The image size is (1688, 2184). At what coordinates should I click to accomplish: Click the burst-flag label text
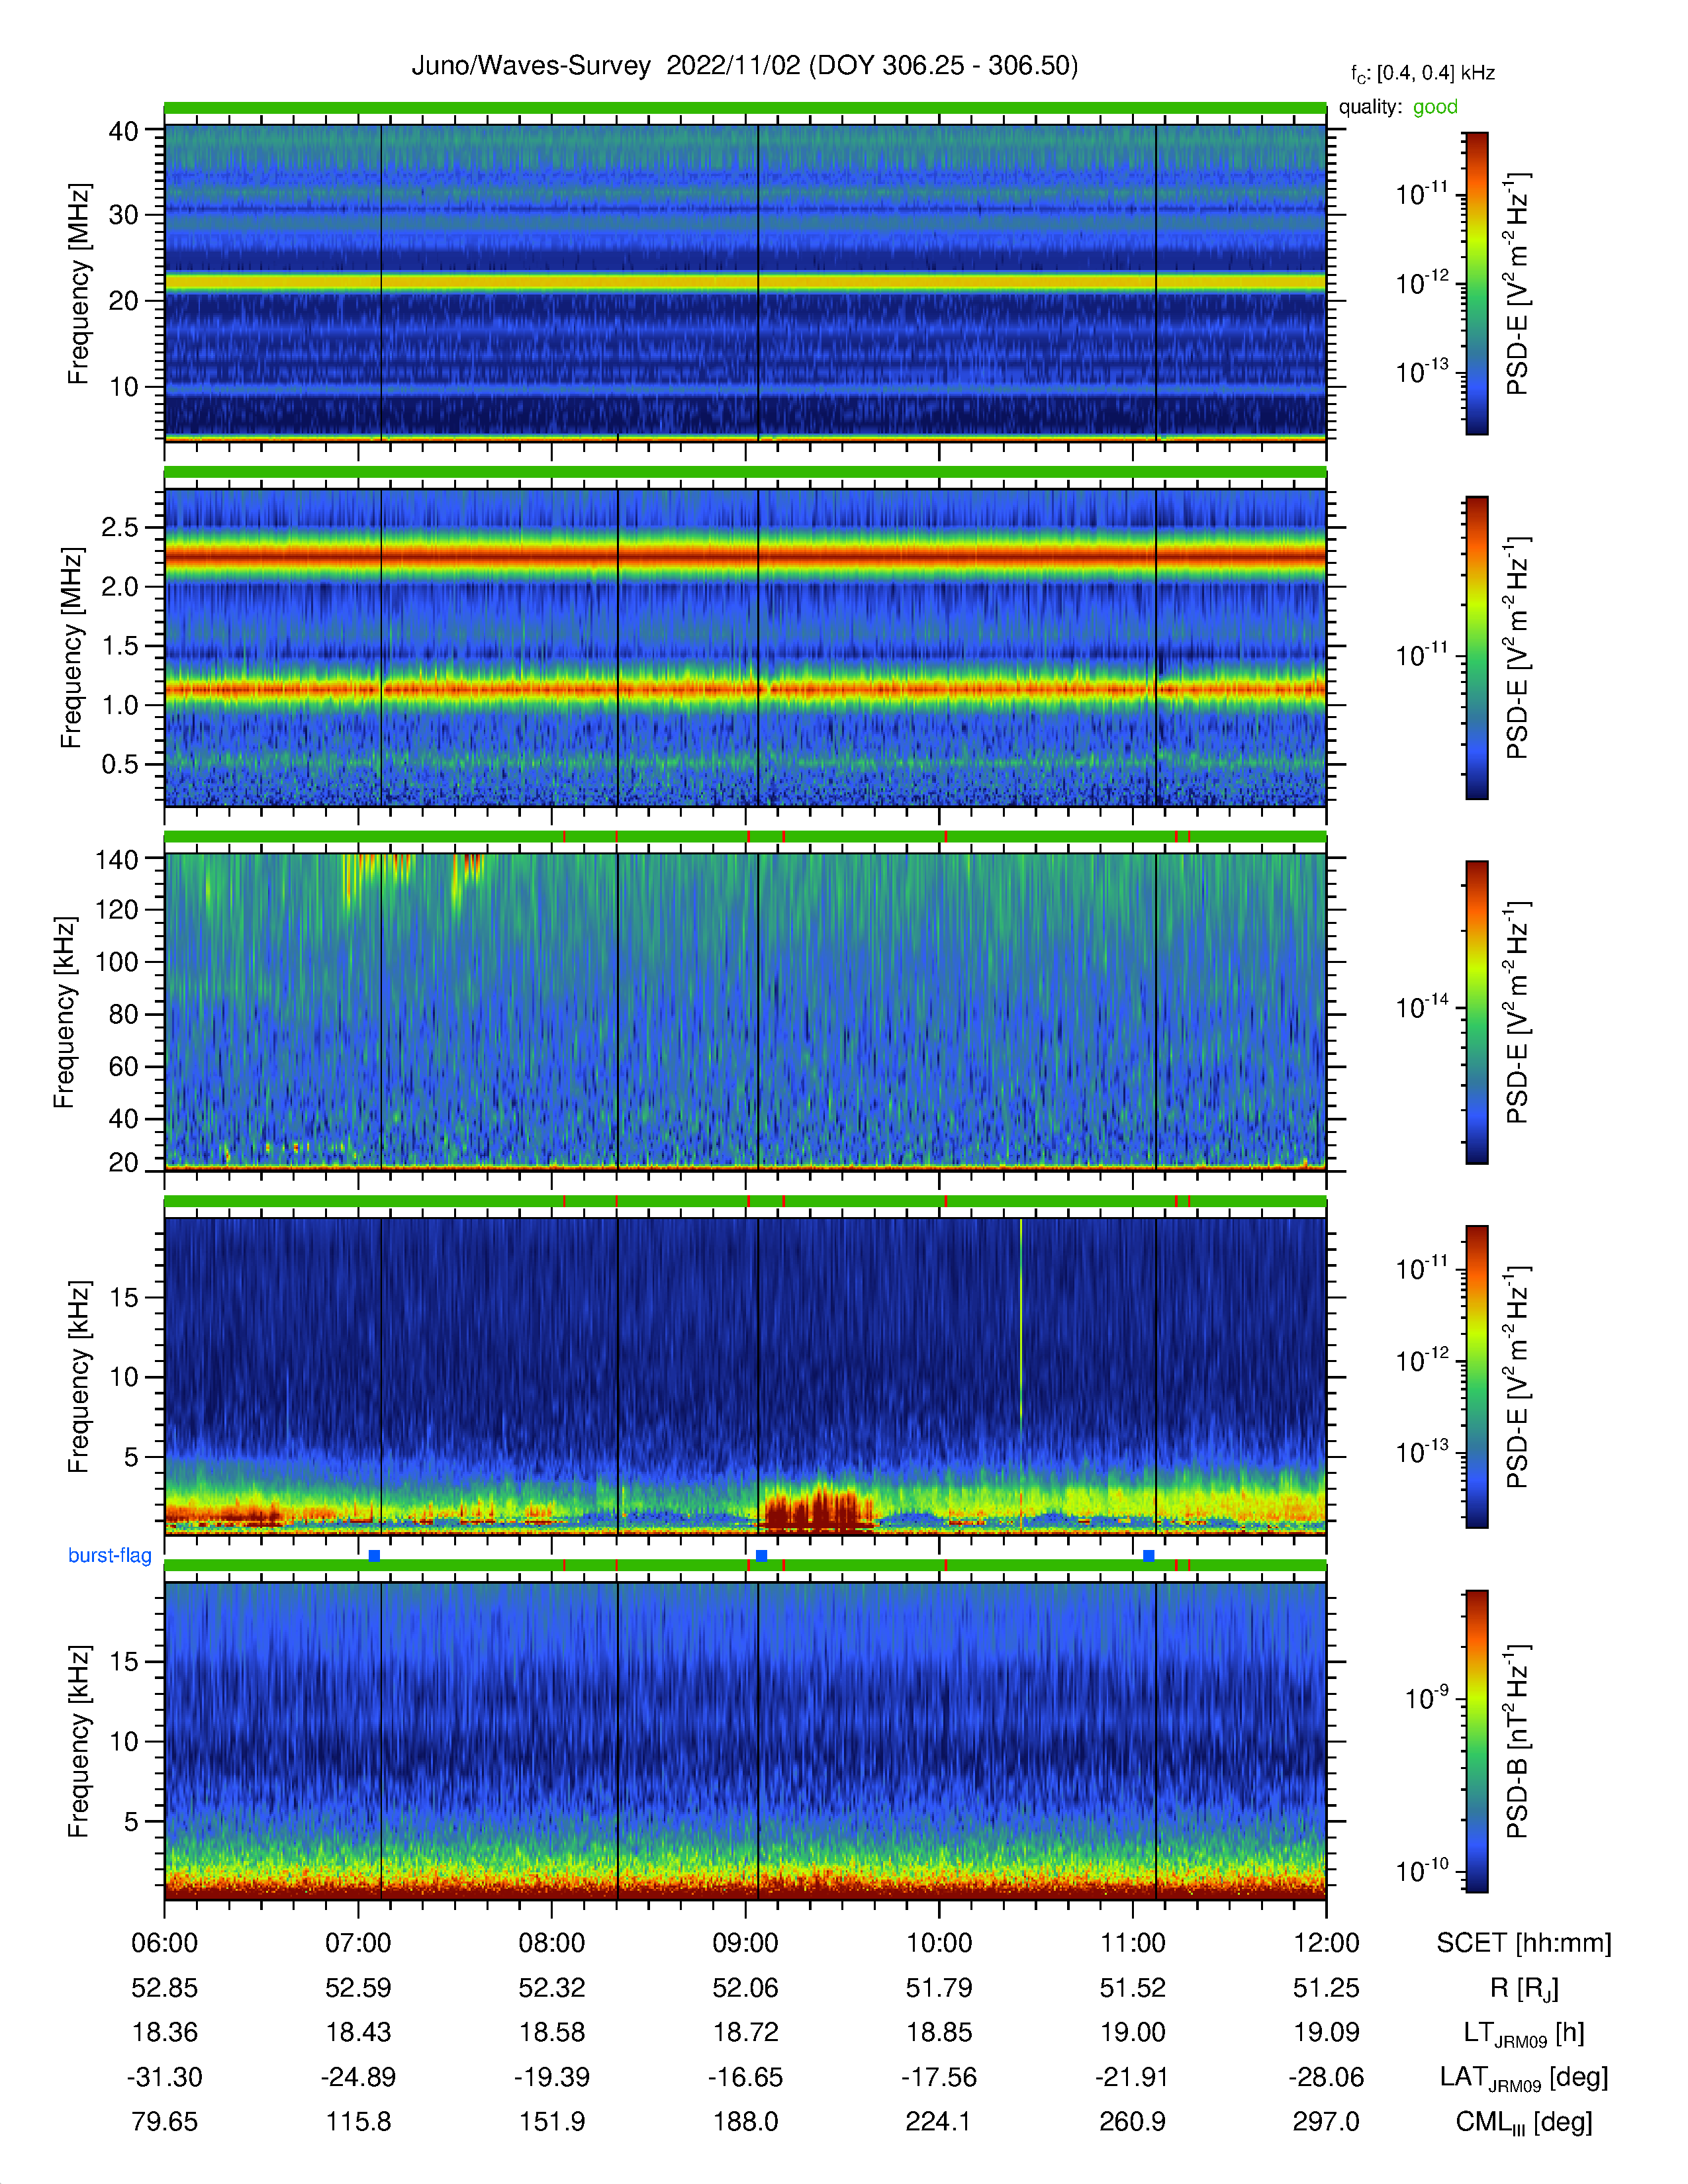(x=109, y=1555)
